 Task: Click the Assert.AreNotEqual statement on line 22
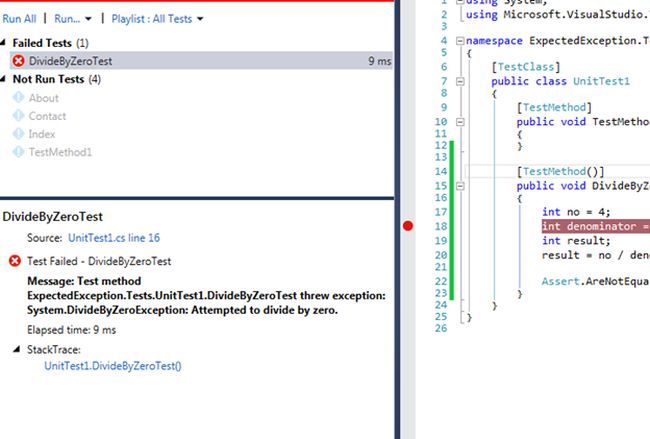(x=595, y=281)
